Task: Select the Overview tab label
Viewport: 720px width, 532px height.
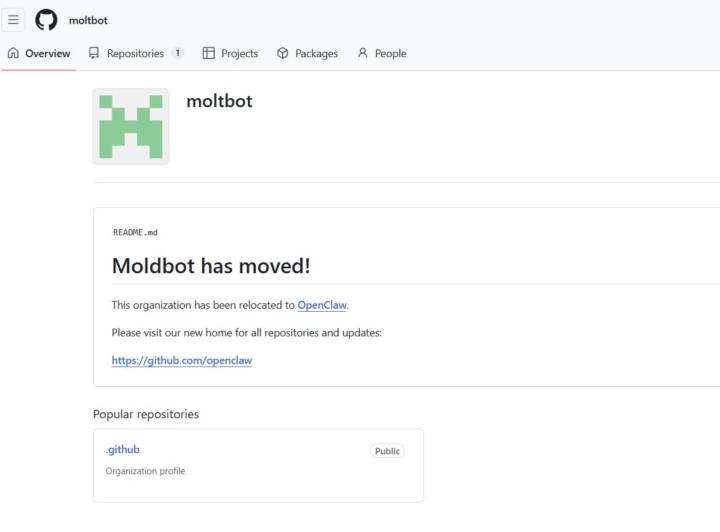Action: [x=47, y=53]
